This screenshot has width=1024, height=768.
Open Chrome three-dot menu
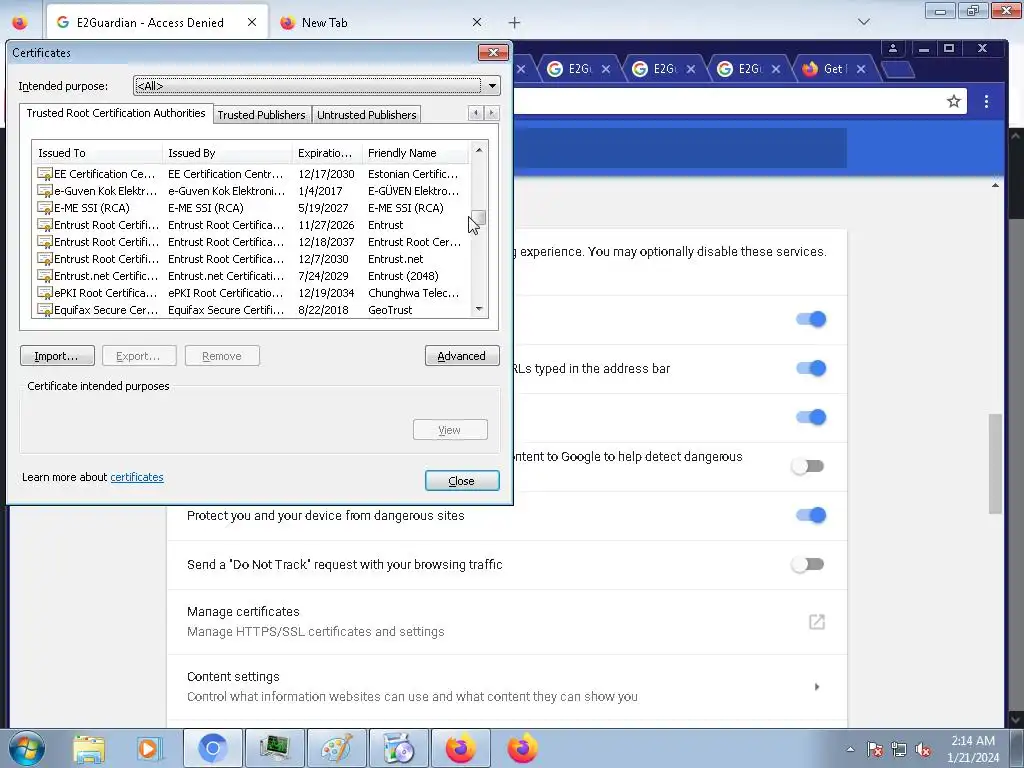point(986,101)
